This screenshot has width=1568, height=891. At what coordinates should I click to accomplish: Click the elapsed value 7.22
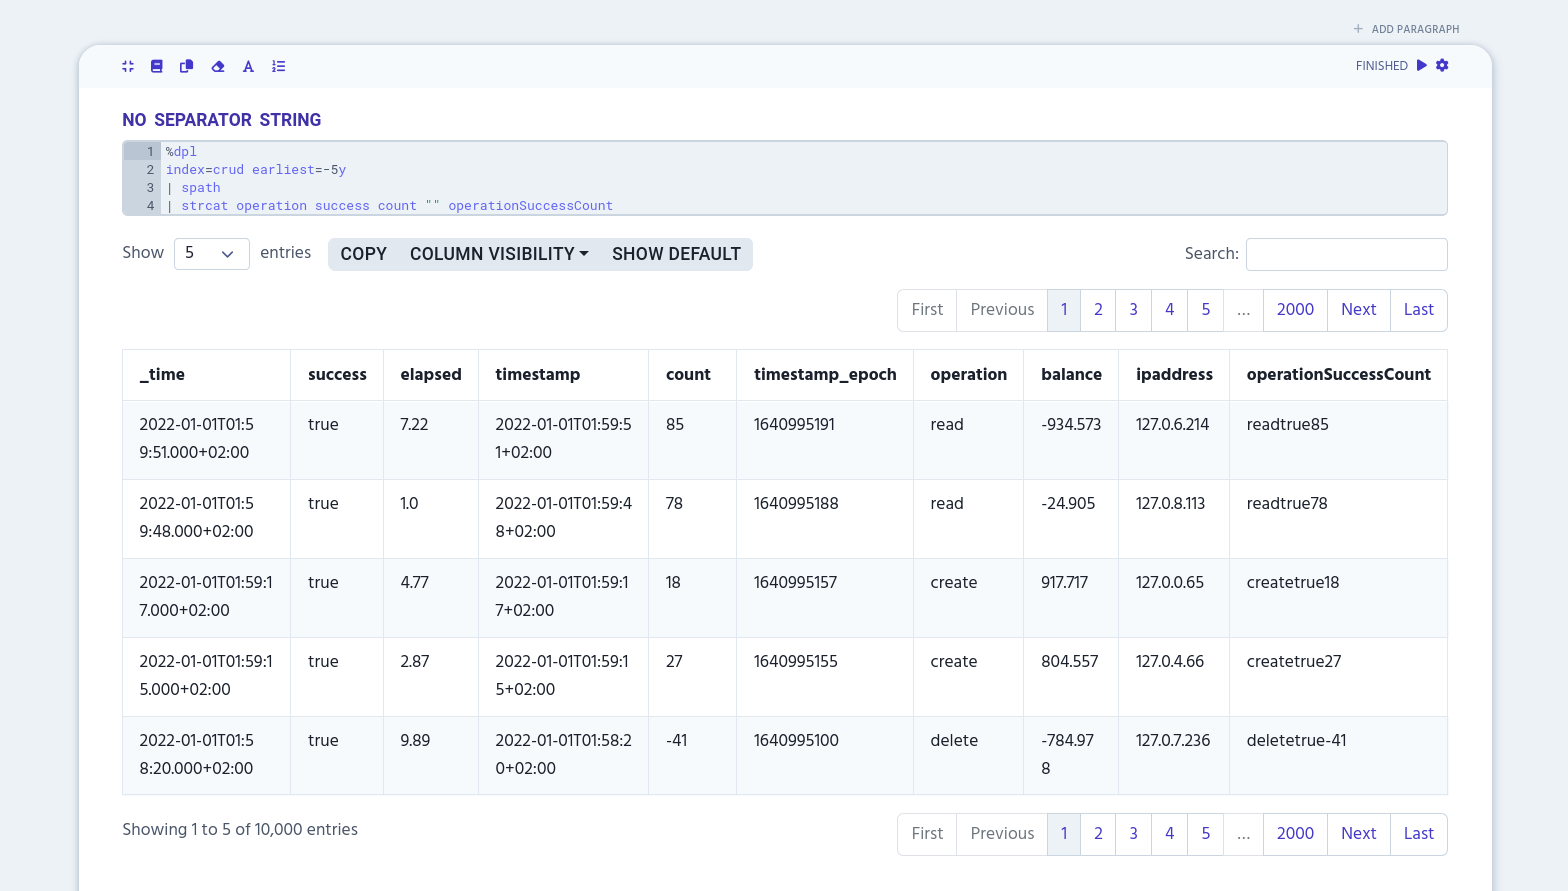pos(414,425)
